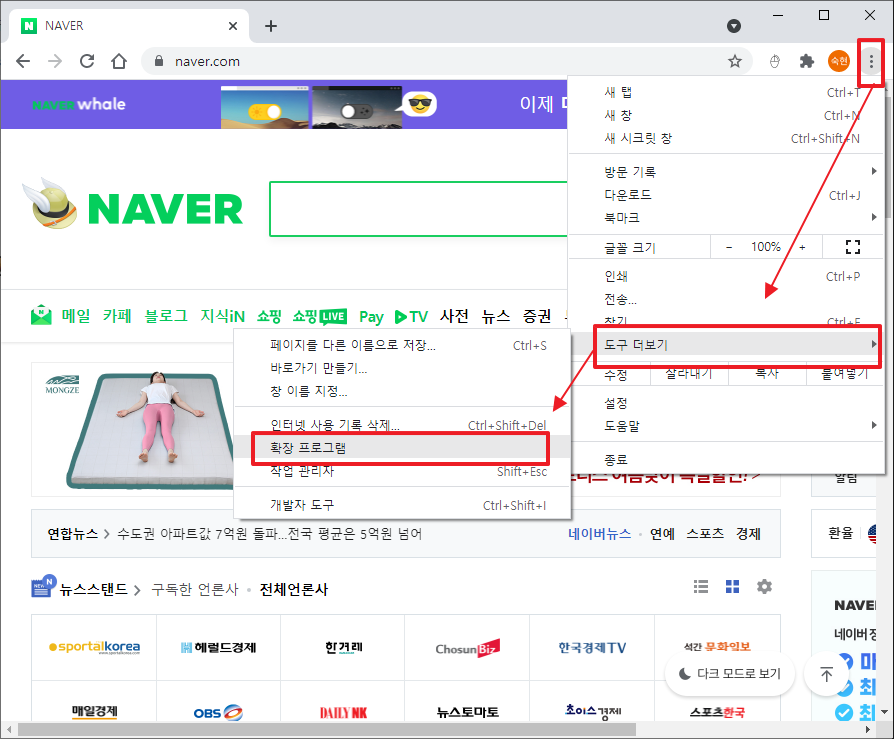This screenshot has width=894, height=739.
Task: Open 개발자 도구 from submenu
Action: [x=402, y=505]
